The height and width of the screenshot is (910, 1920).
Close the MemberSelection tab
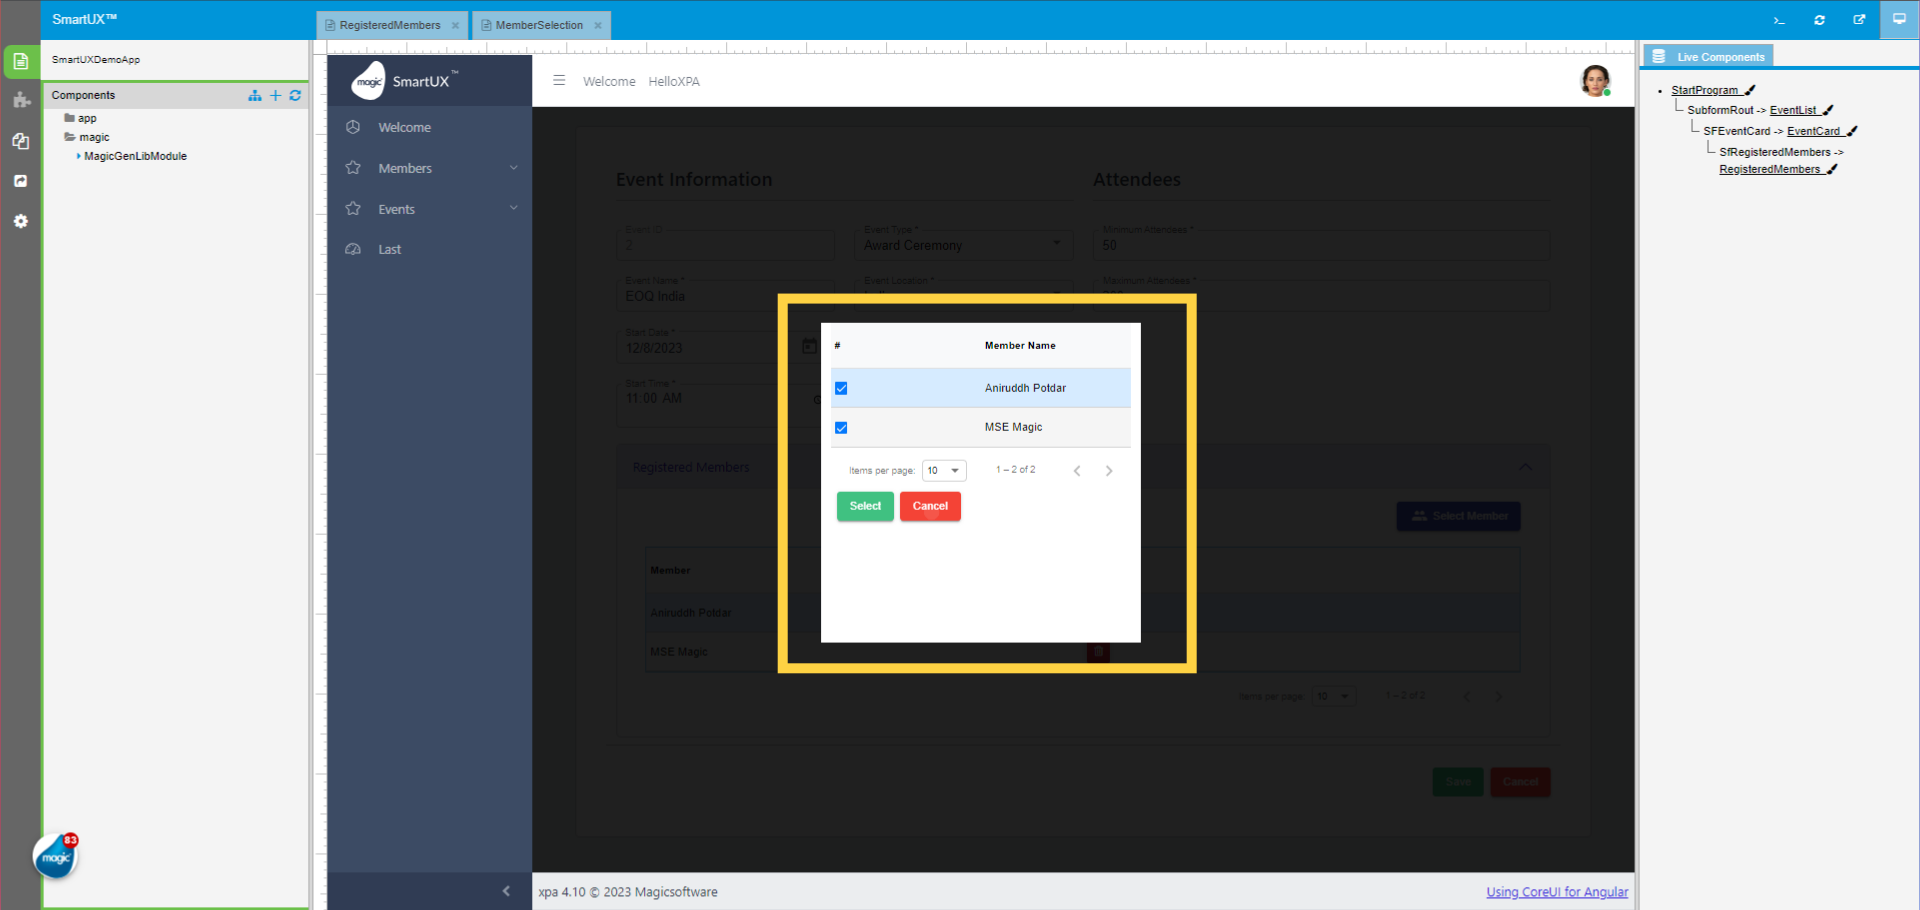(x=598, y=26)
